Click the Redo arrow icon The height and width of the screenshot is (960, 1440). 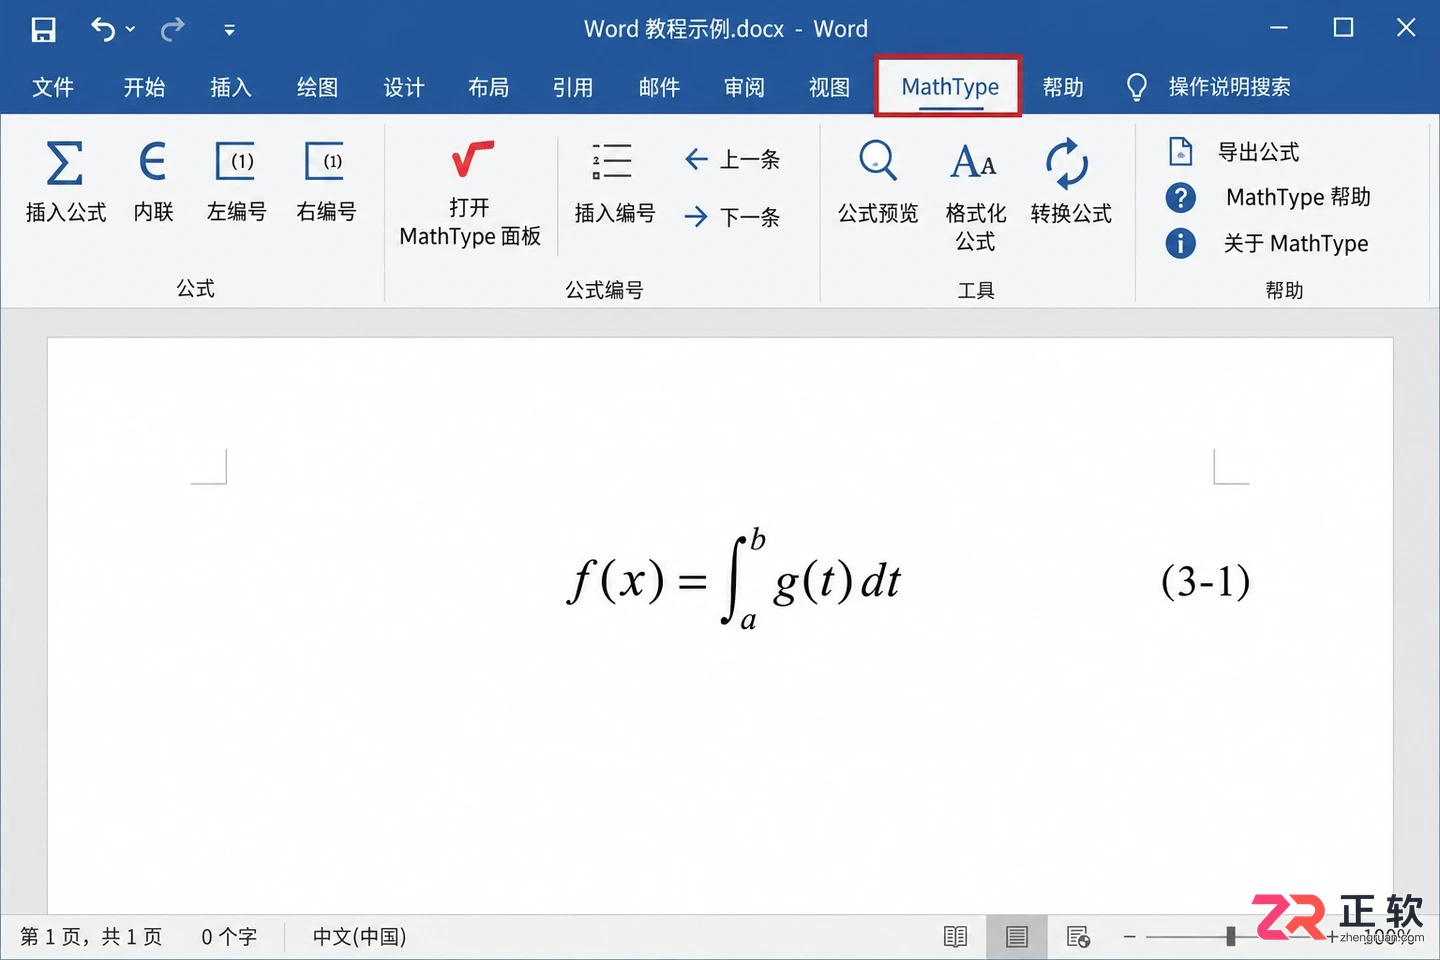(x=173, y=29)
